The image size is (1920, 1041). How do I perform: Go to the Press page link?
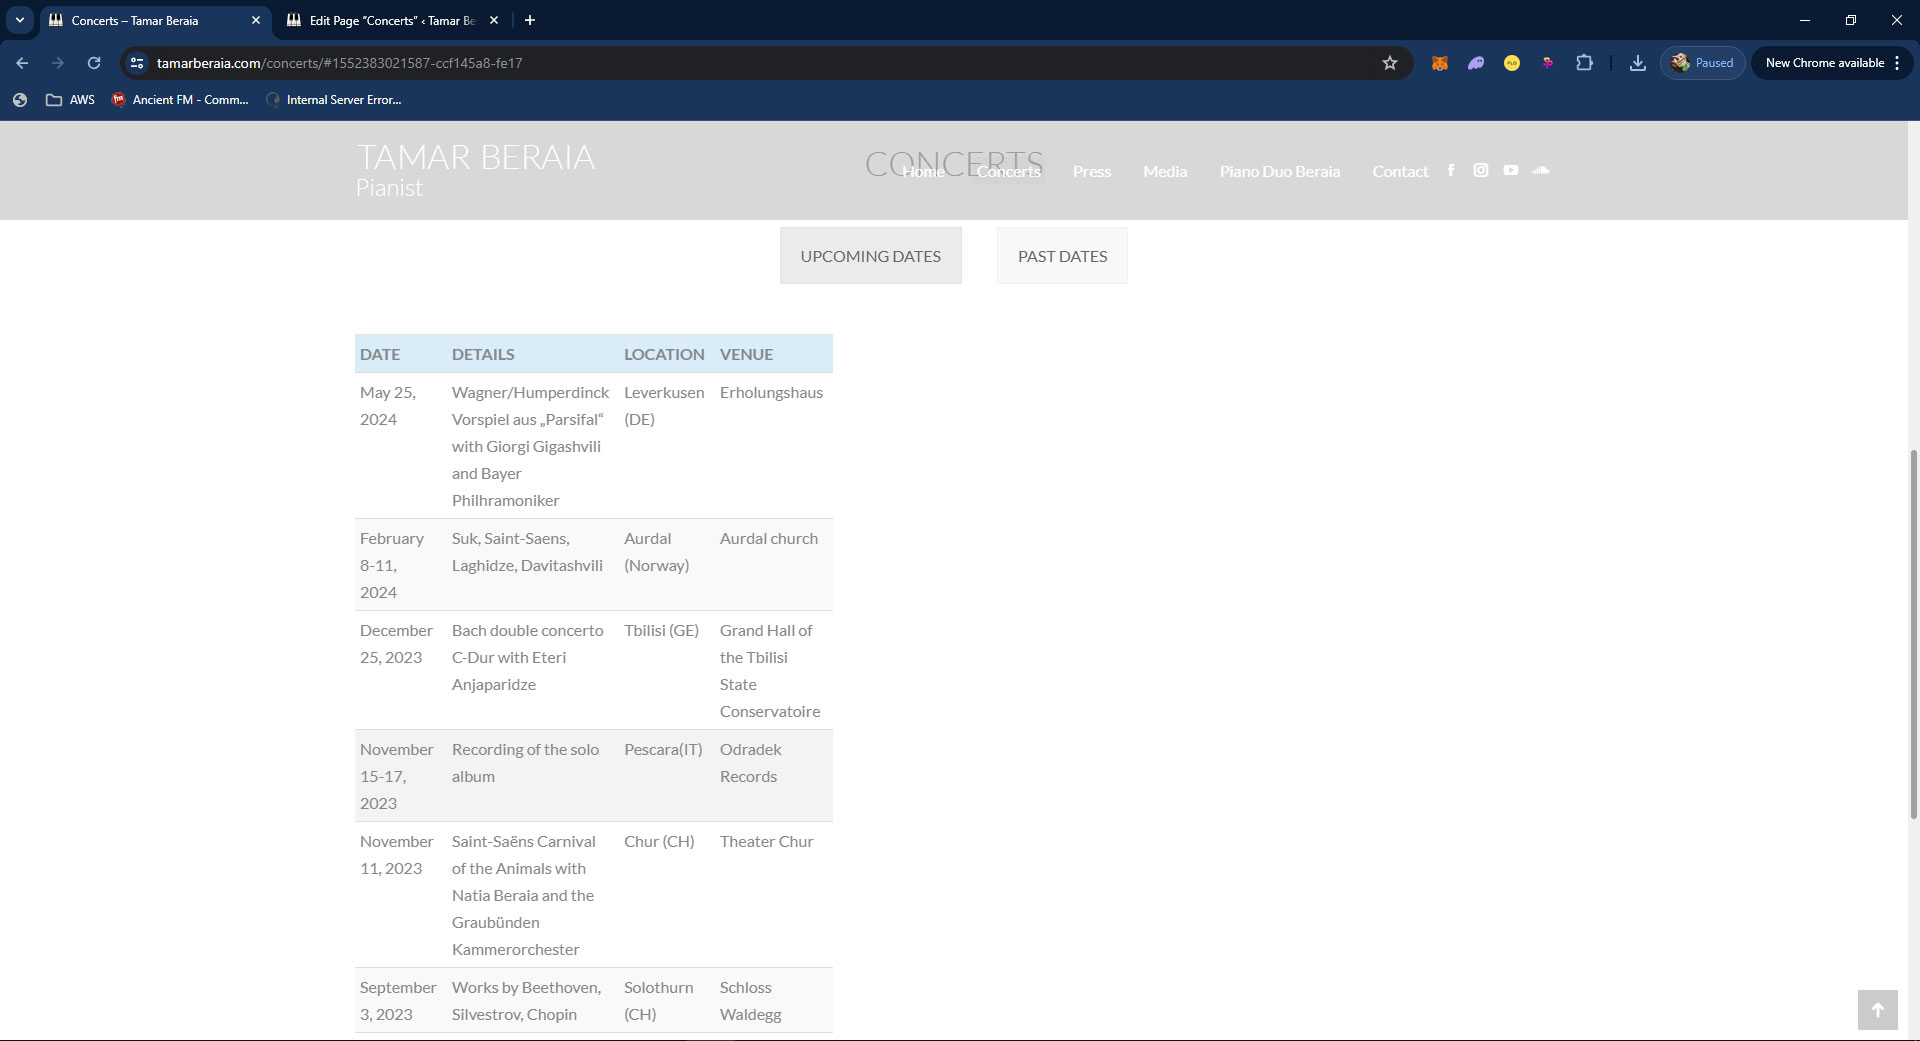[x=1092, y=172]
